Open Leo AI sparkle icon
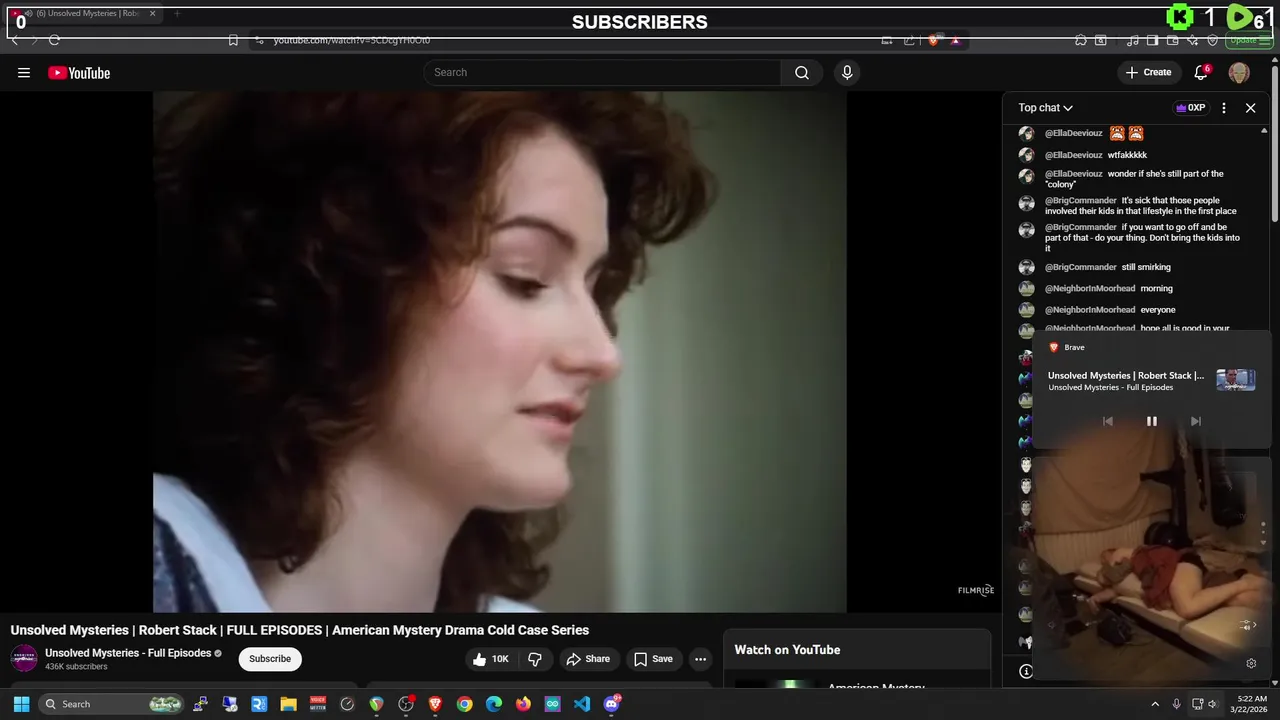Image resolution: width=1280 pixels, height=720 pixels. pos(1193,40)
